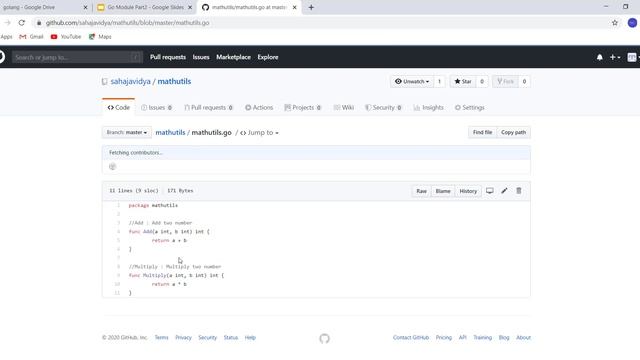Open the YouTube bookmark
The image size is (640, 360).
[x=66, y=37]
